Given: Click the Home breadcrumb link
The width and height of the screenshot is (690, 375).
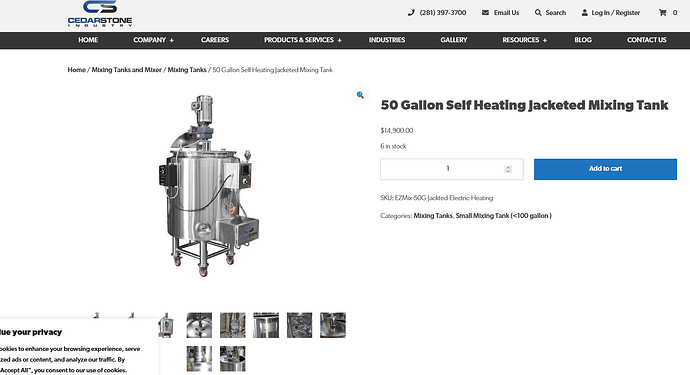Looking at the screenshot, I should pos(77,70).
